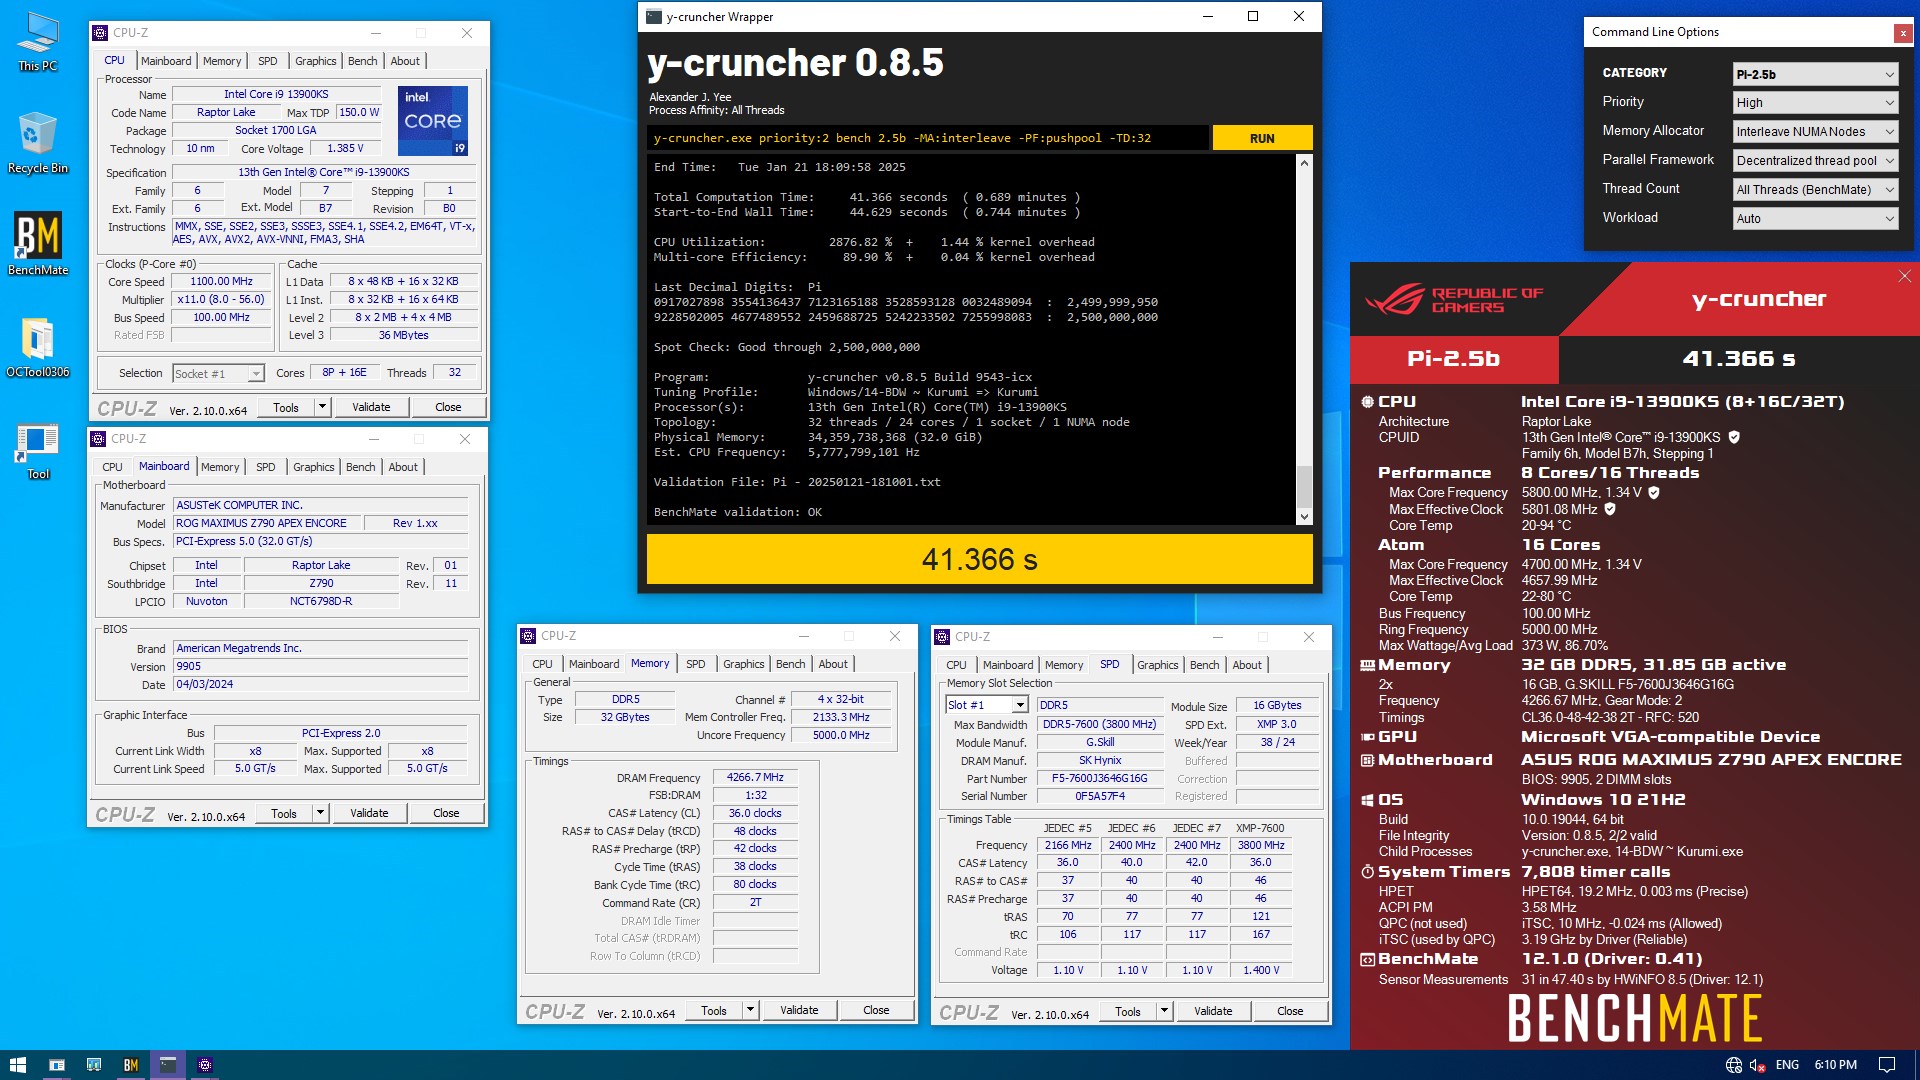Click the ENG language indicator

1787,1065
